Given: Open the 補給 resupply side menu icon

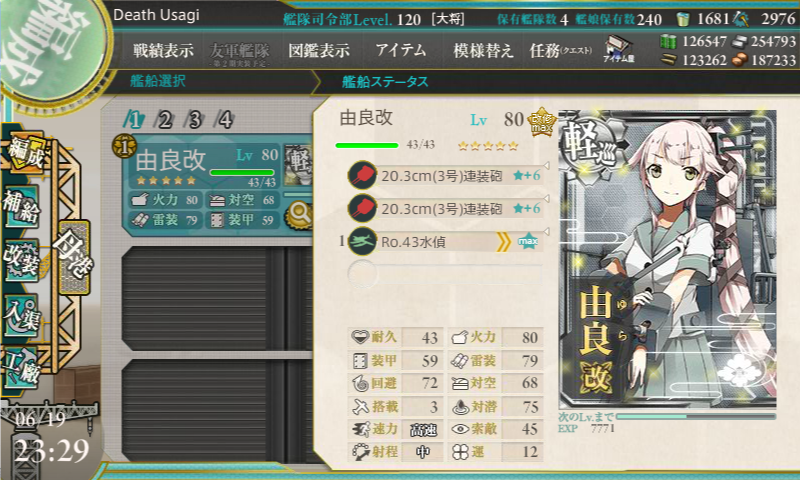Looking at the screenshot, I should (x=21, y=208).
